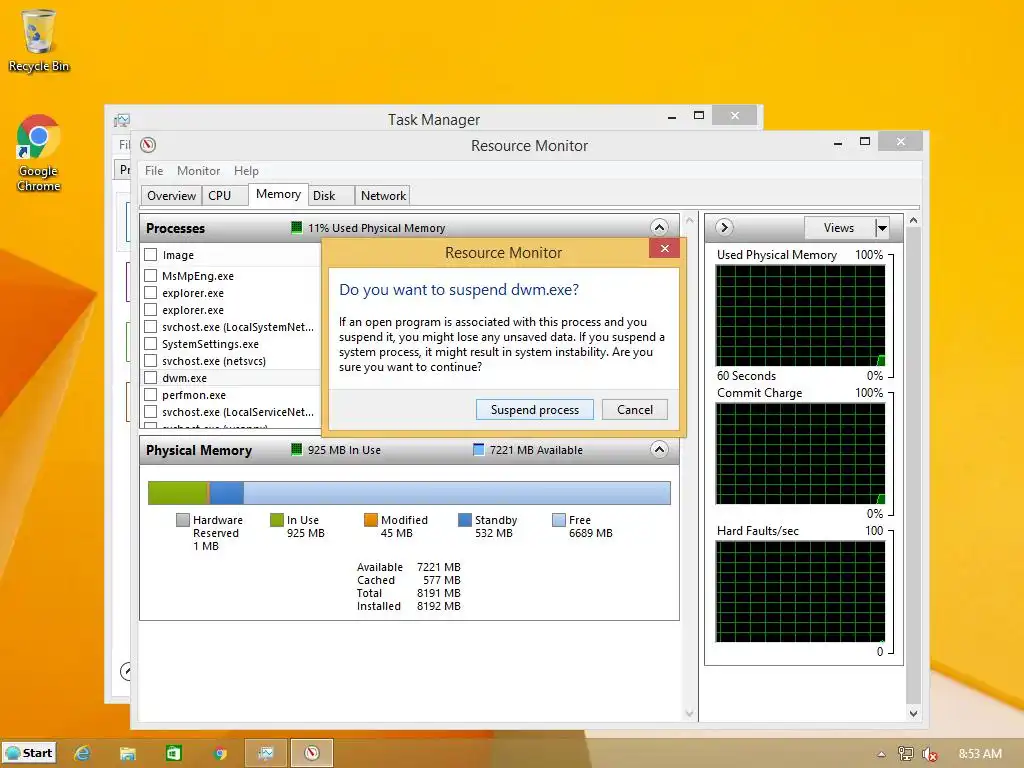Cancel the suspend dialog

coord(635,409)
